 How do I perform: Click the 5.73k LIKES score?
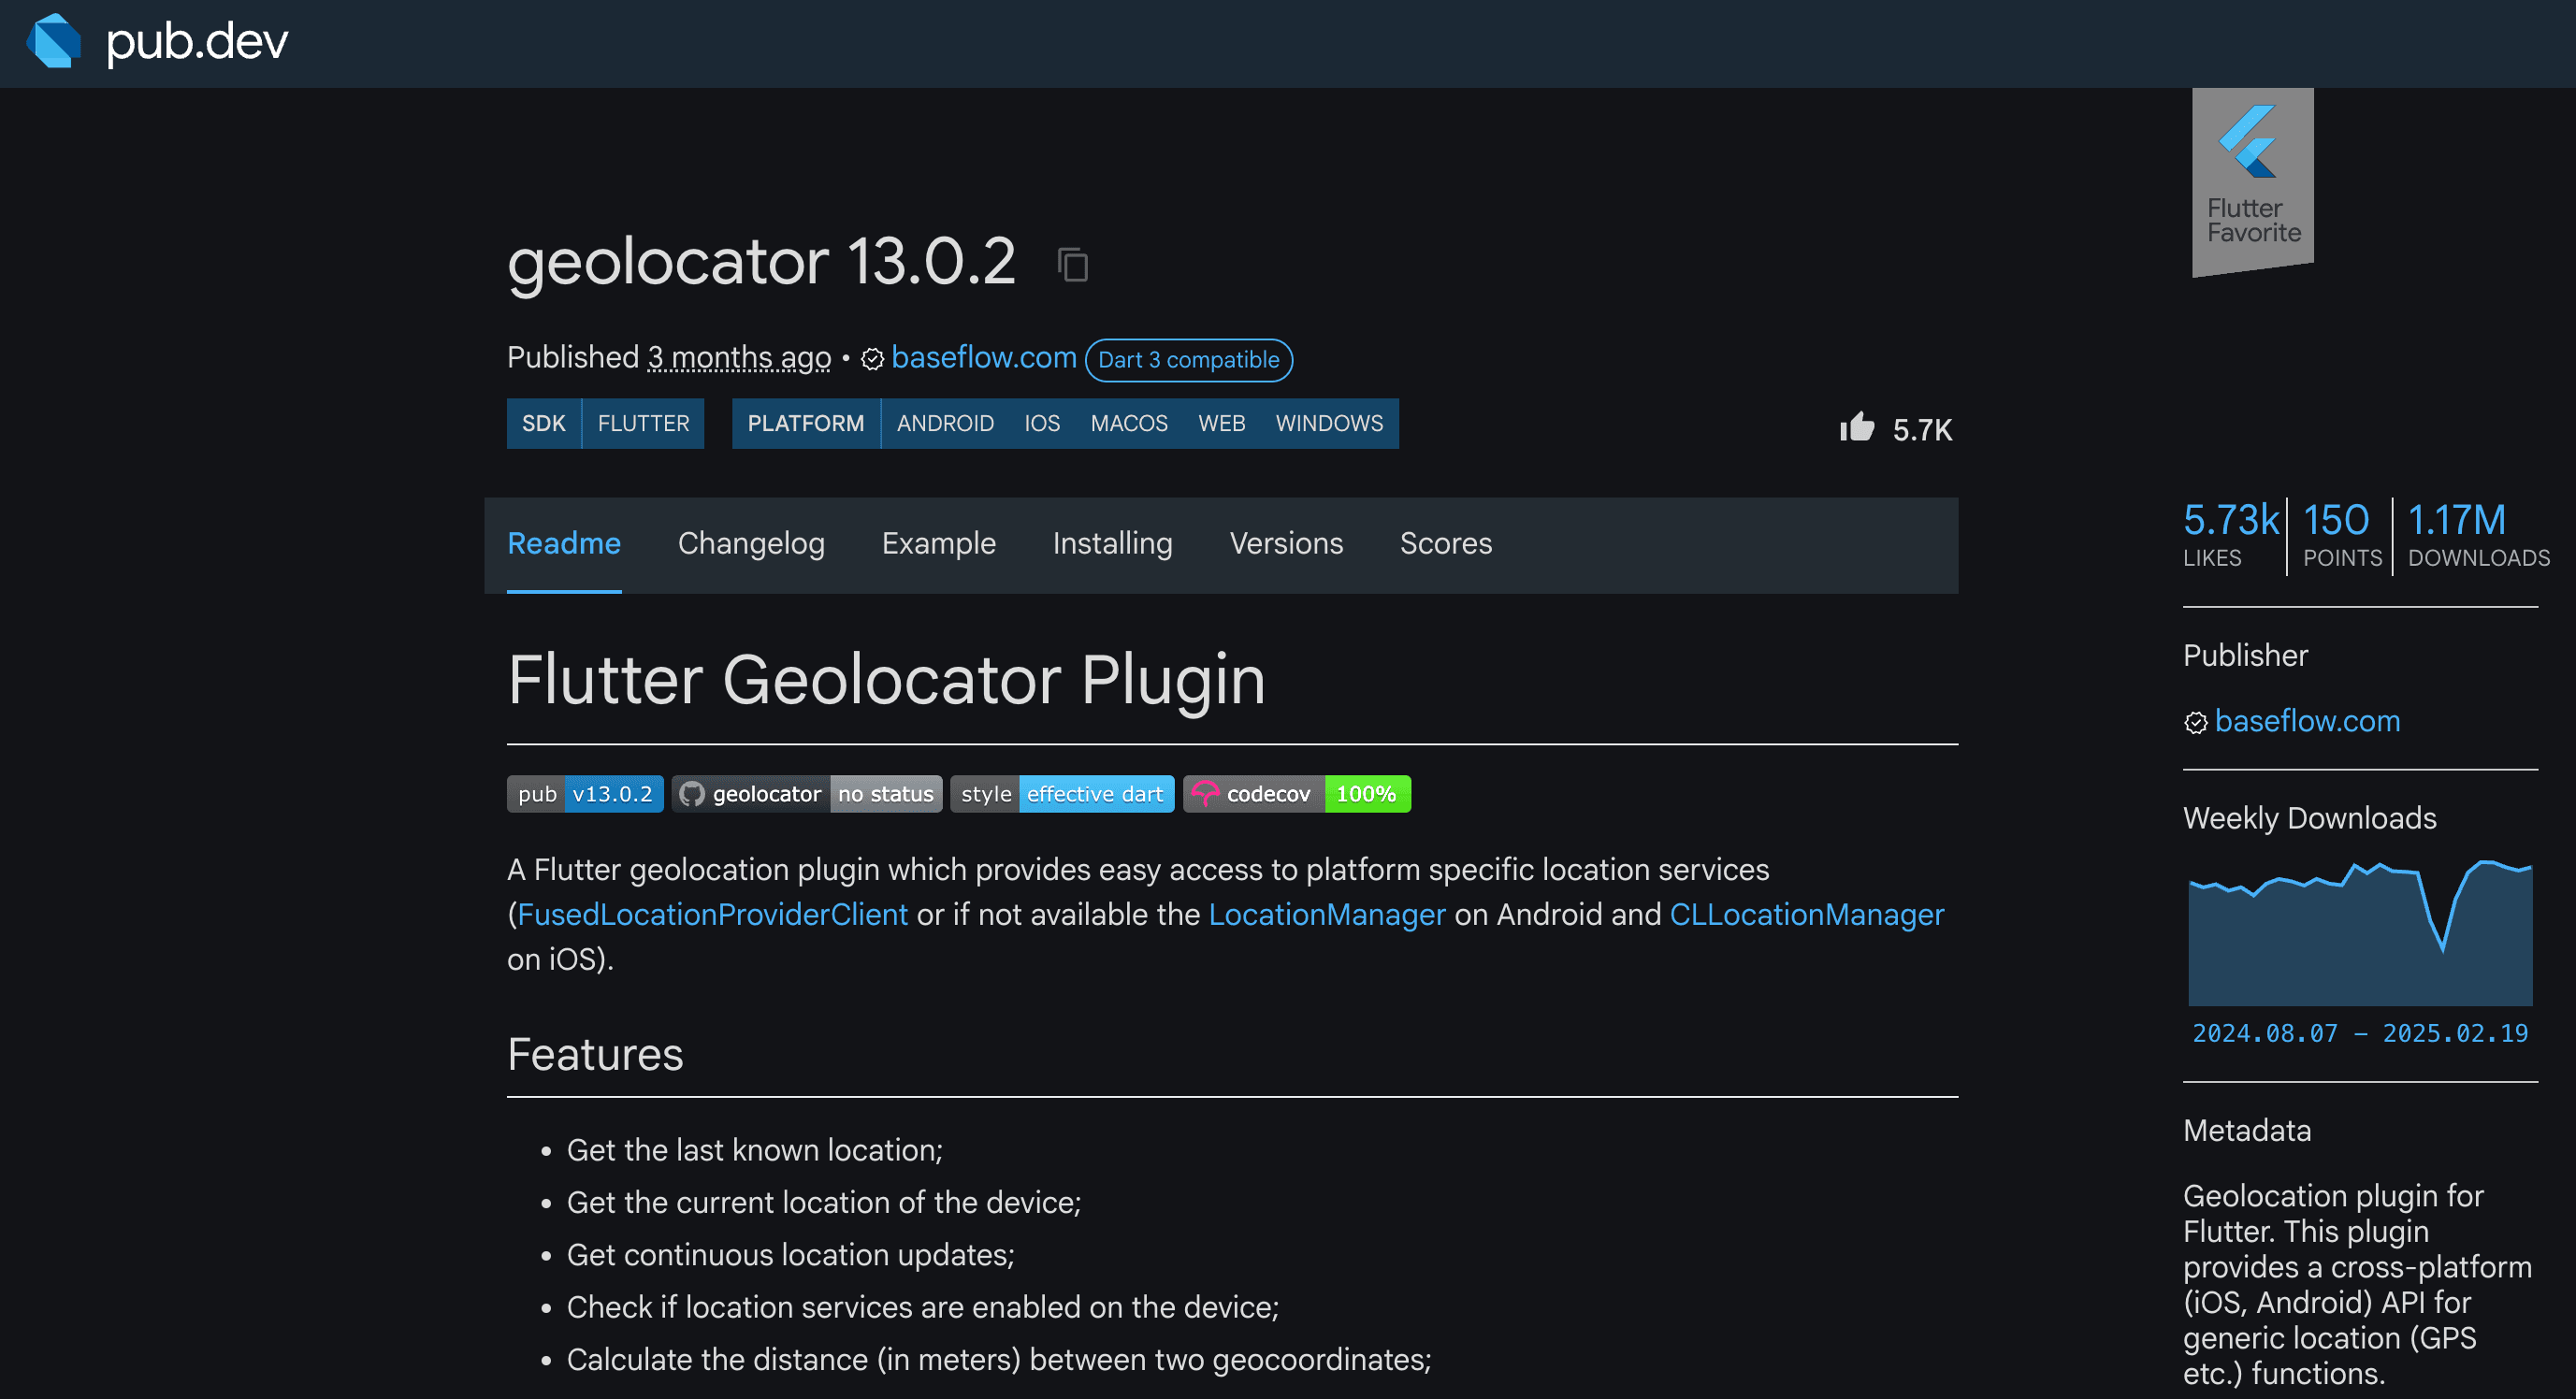(x=2231, y=535)
